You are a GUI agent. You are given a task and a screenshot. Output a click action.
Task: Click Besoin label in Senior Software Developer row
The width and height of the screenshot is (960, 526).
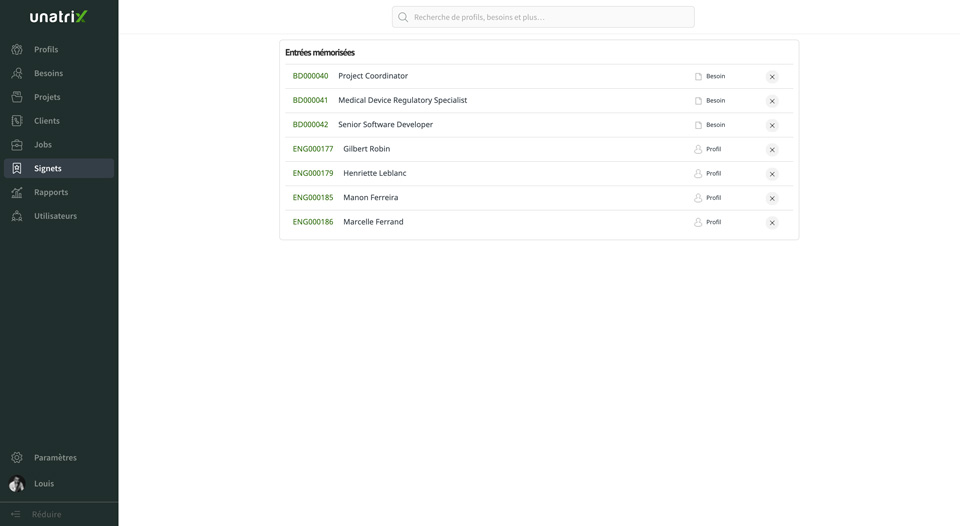tap(716, 125)
